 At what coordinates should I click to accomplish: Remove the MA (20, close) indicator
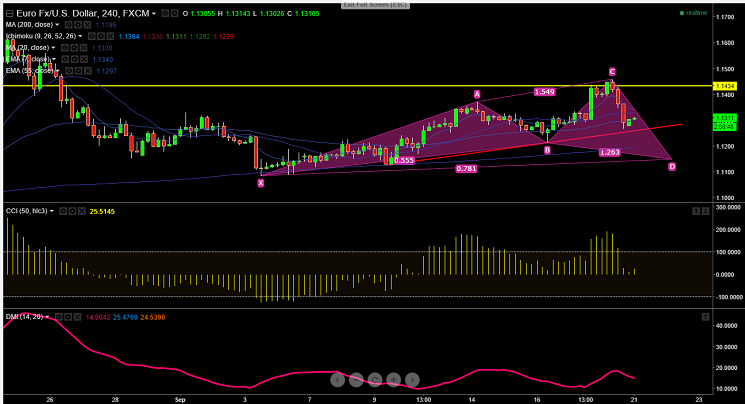point(83,48)
